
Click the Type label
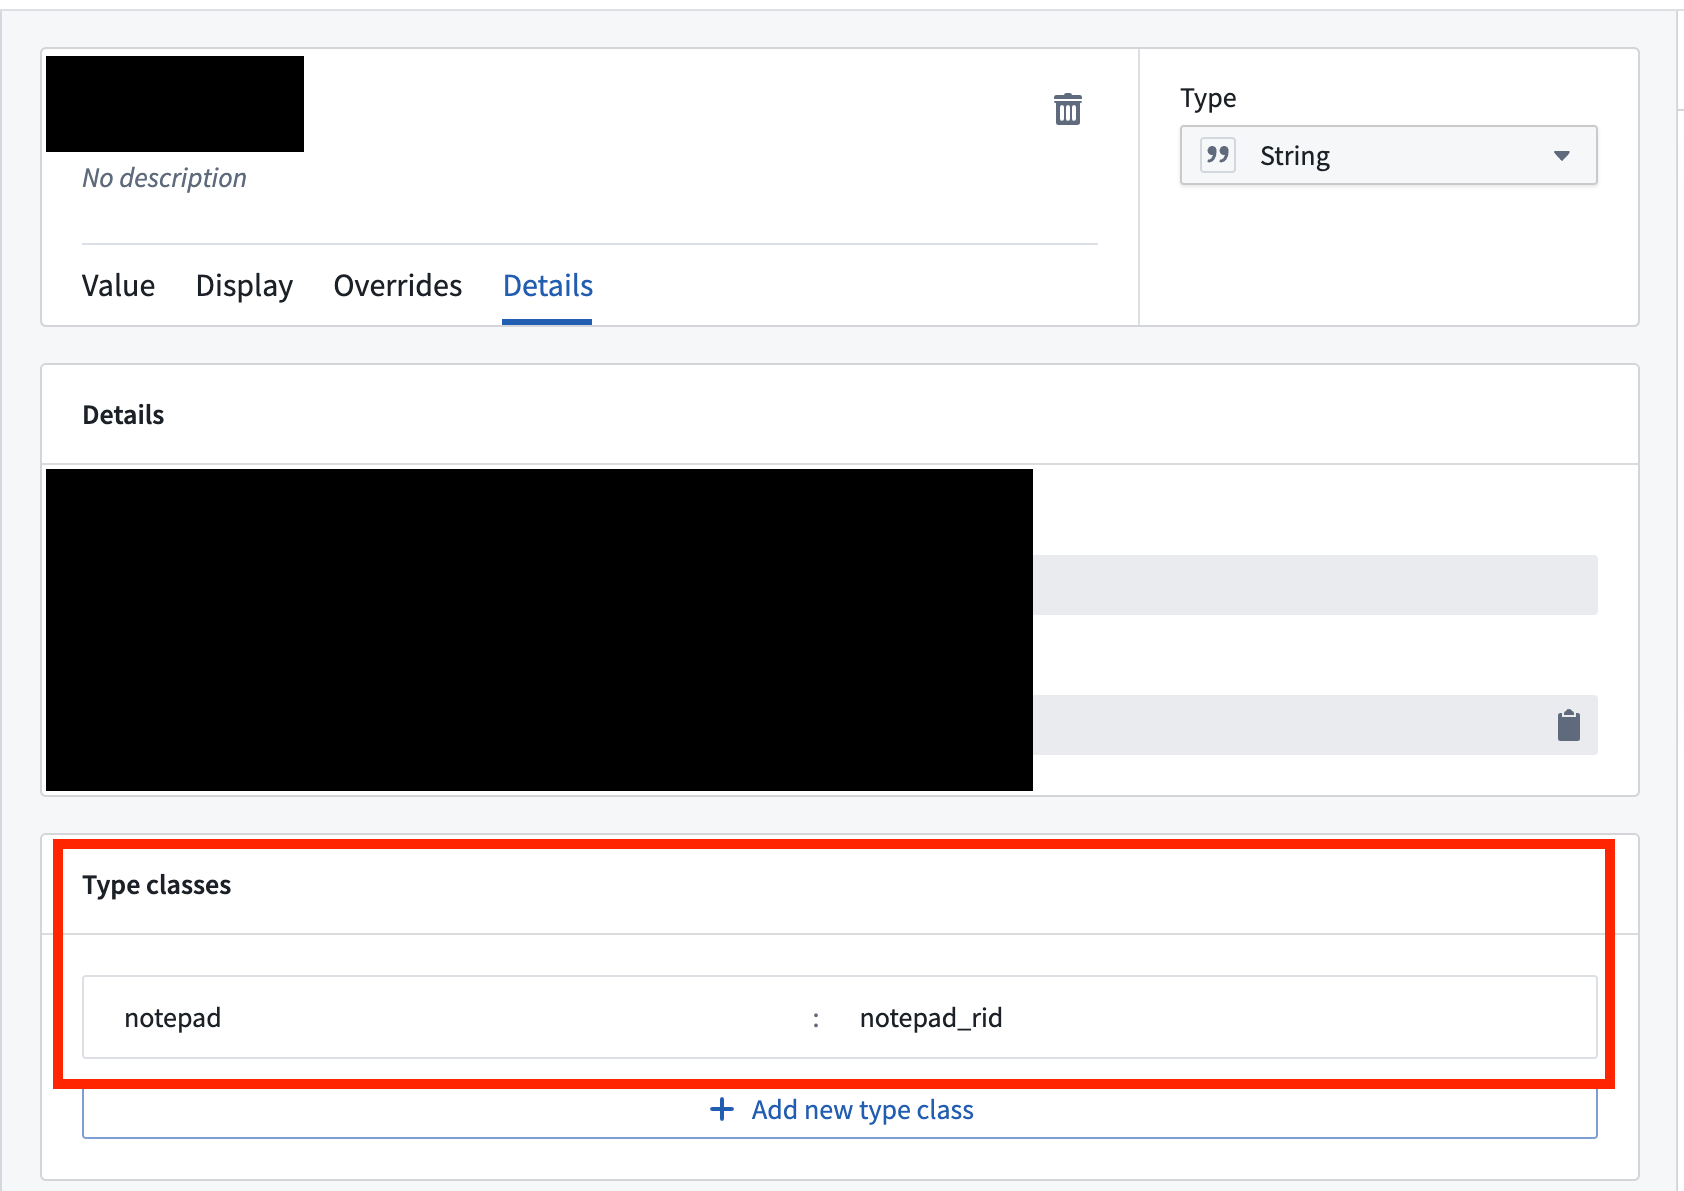tap(1208, 98)
